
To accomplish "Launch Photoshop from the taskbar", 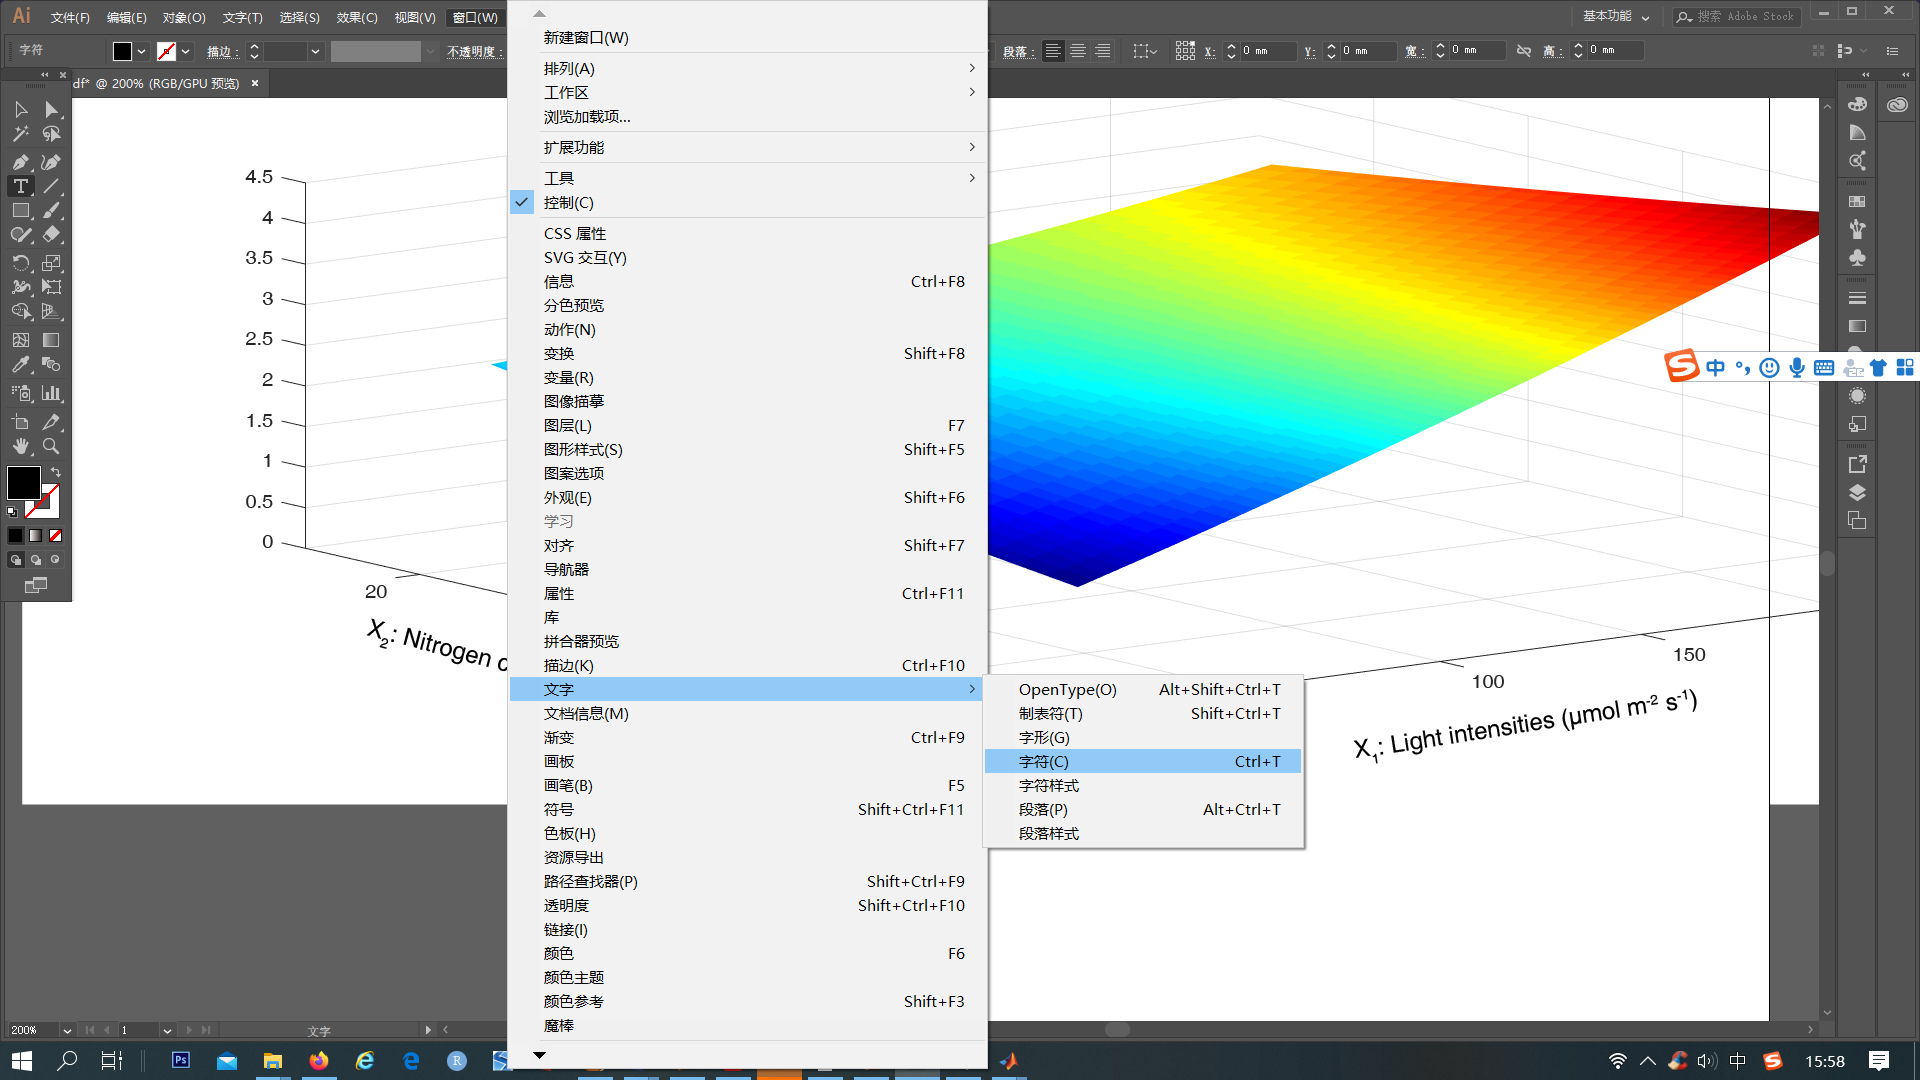I will [x=180, y=1061].
